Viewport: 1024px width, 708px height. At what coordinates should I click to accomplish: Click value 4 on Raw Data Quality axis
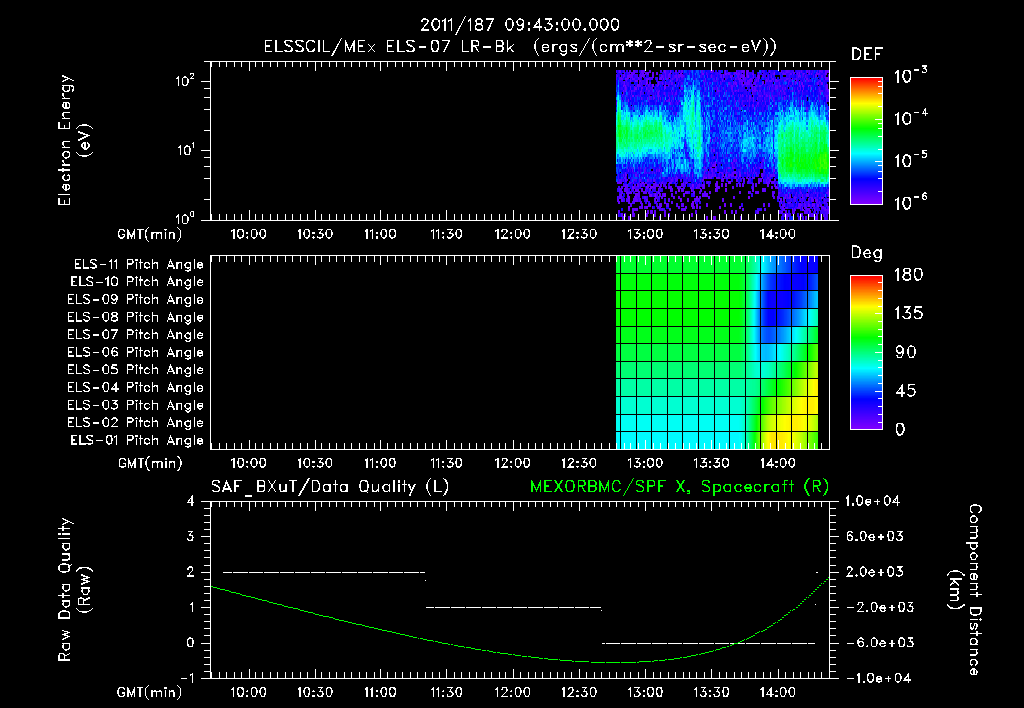click(191, 502)
